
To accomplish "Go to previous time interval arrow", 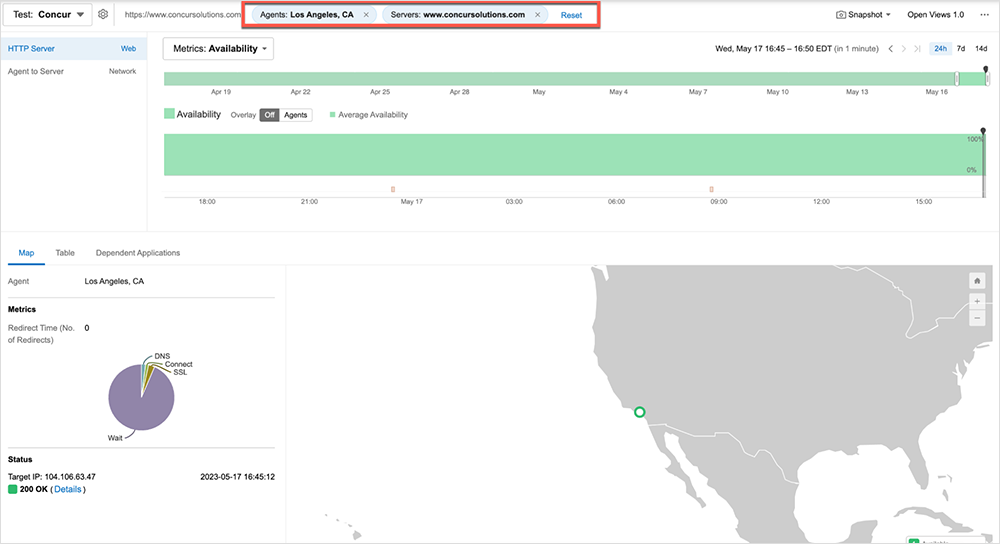I will (891, 48).
